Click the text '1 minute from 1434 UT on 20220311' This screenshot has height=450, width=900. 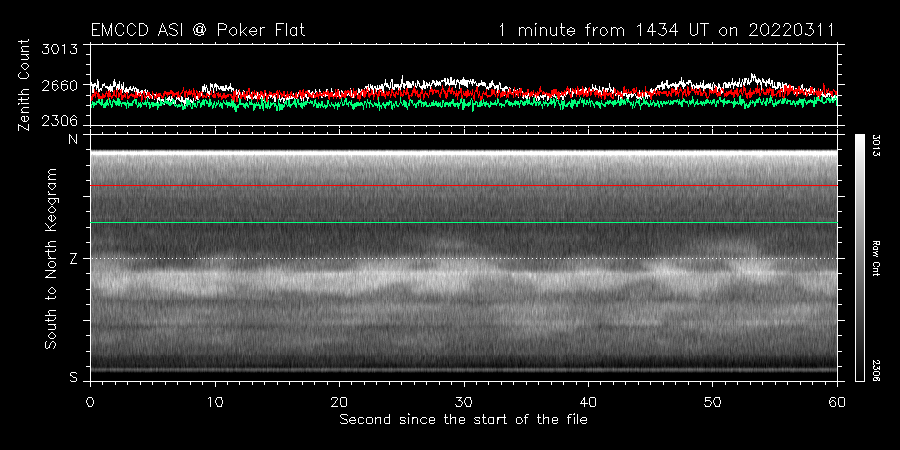(x=666, y=30)
